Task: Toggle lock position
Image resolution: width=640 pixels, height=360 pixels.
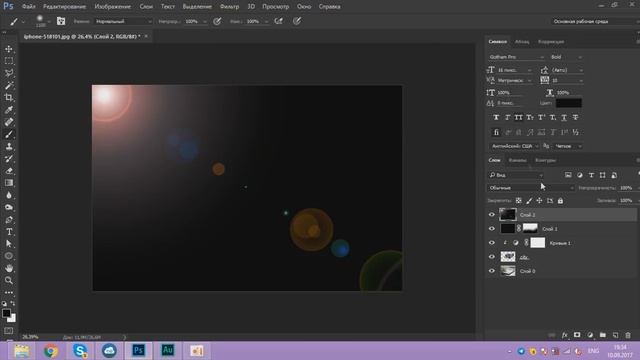Action: click(x=539, y=200)
